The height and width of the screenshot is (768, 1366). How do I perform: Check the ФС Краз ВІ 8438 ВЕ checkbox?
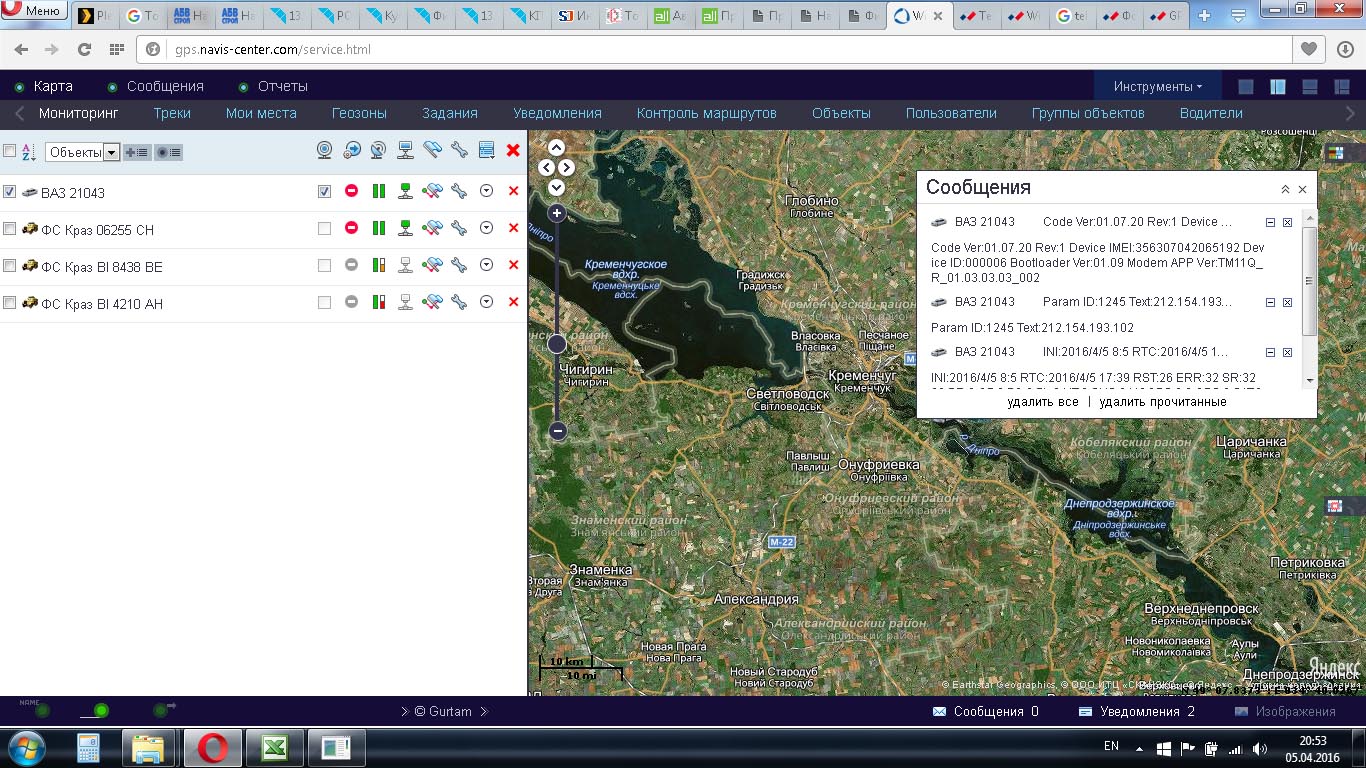coord(10,266)
